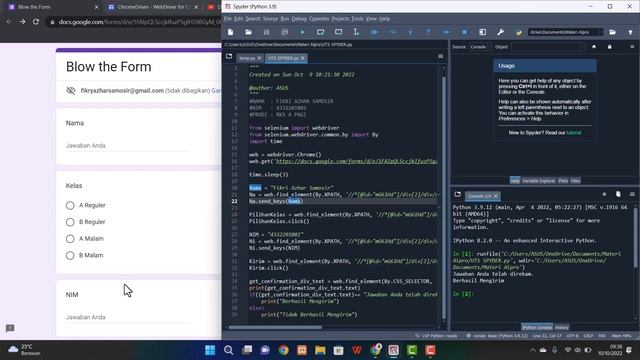Change to parent directory arrow icon

[x=630, y=32]
